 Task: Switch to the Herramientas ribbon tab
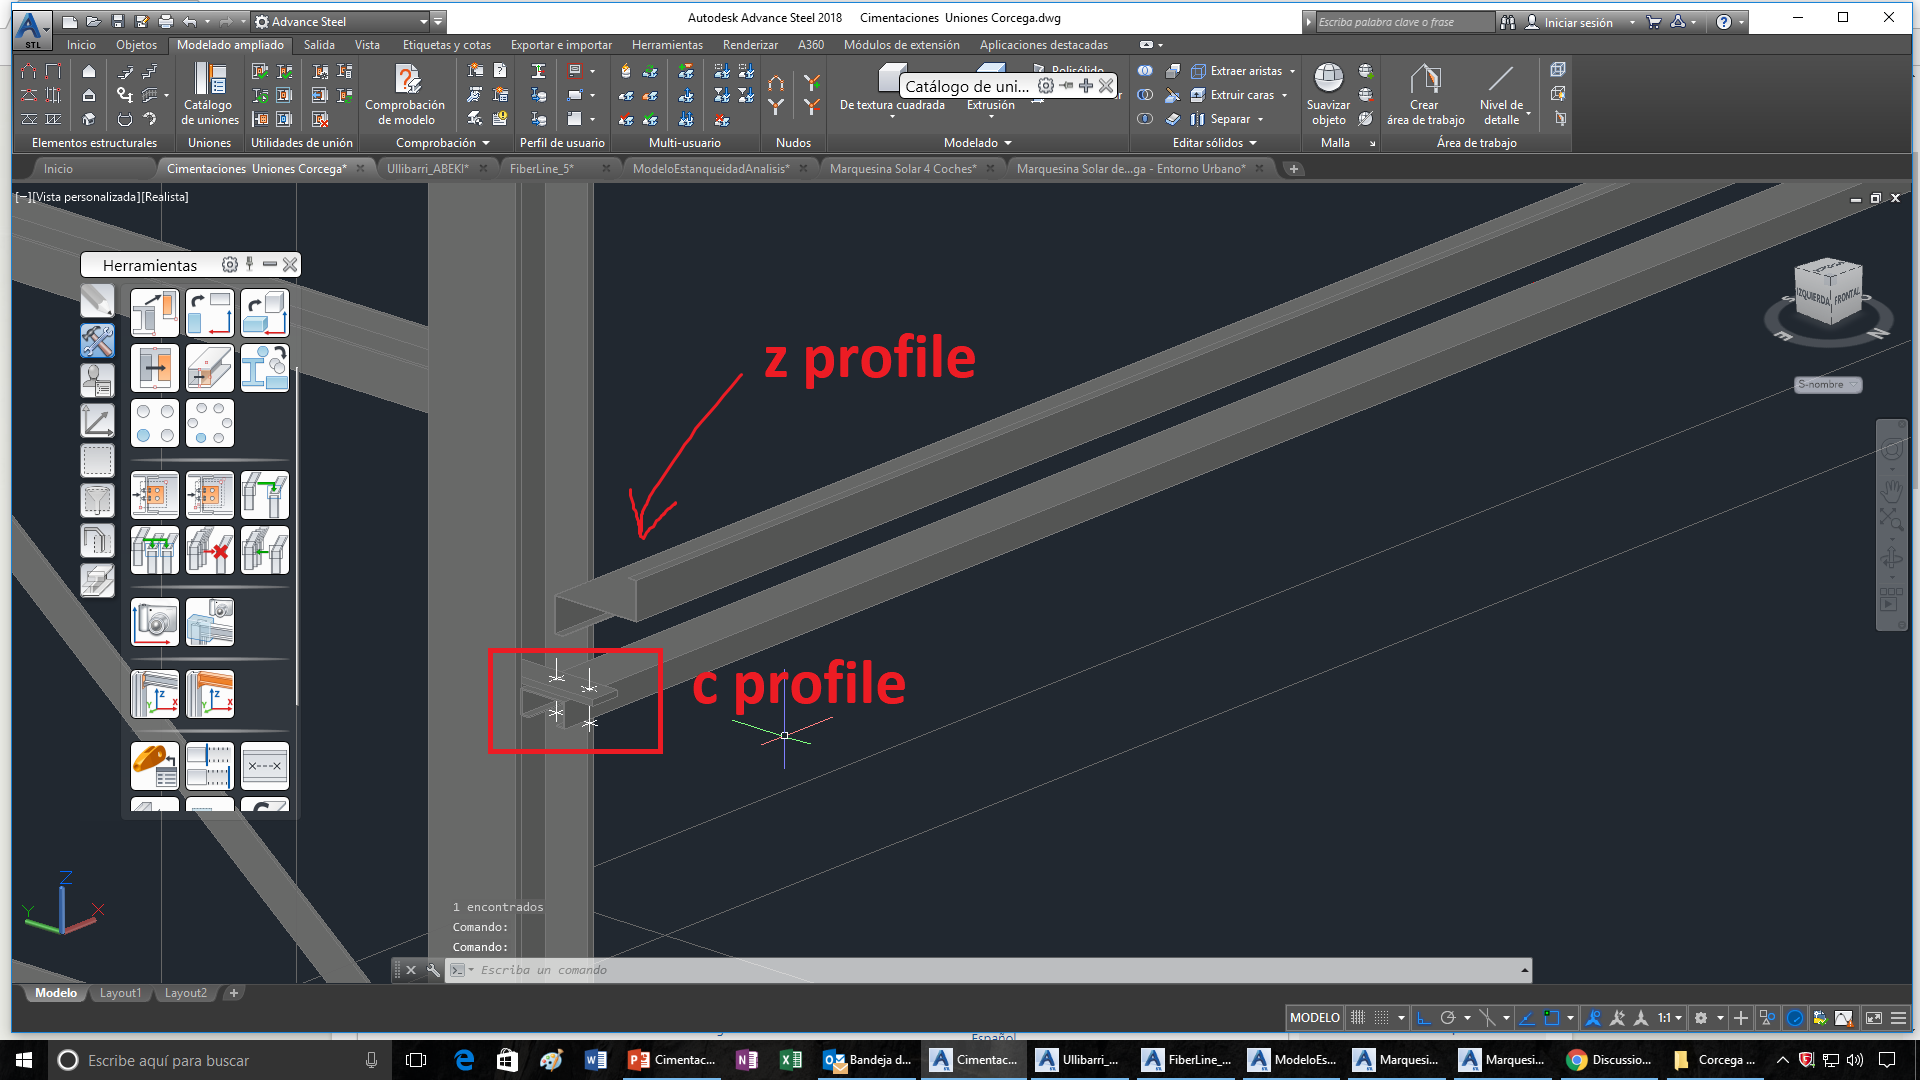667,45
